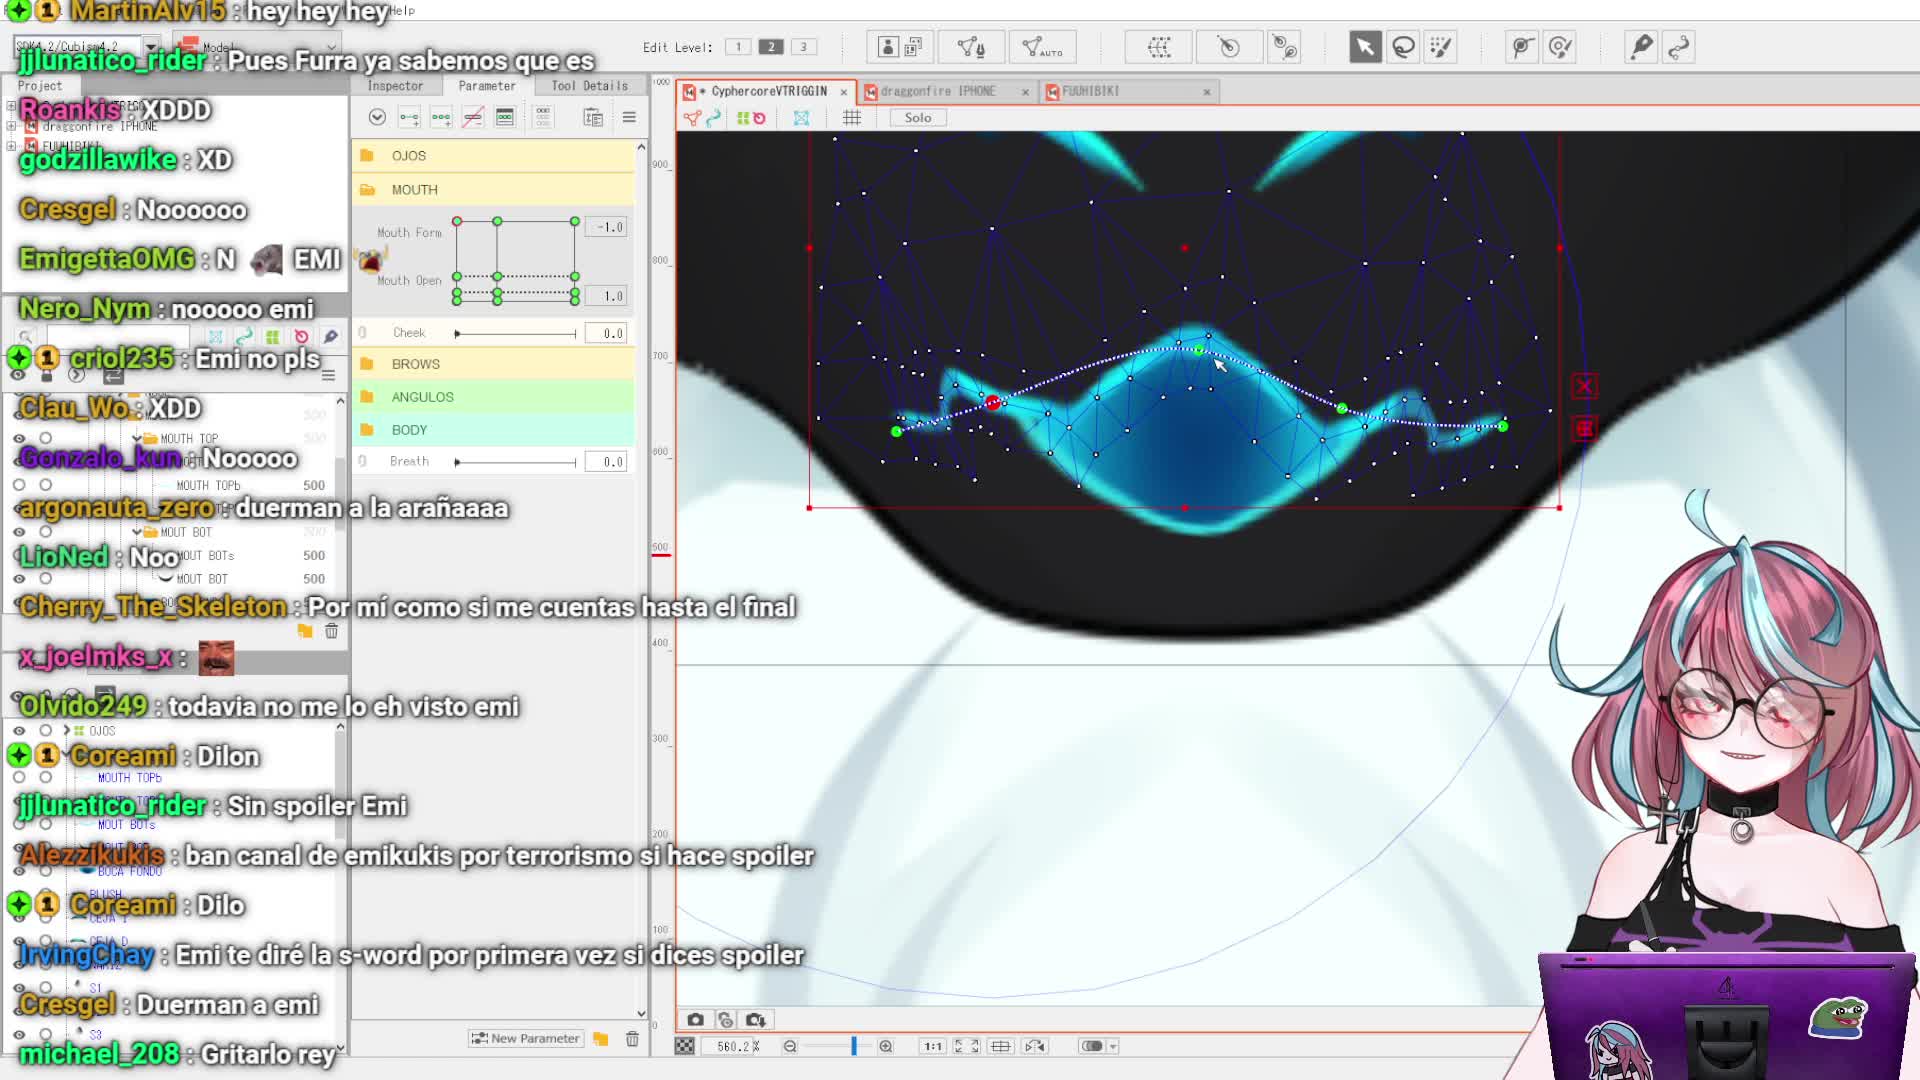The width and height of the screenshot is (1920, 1080).
Task: Toggle the display switch at the canvas bottom
Action: click(x=1092, y=1046)
